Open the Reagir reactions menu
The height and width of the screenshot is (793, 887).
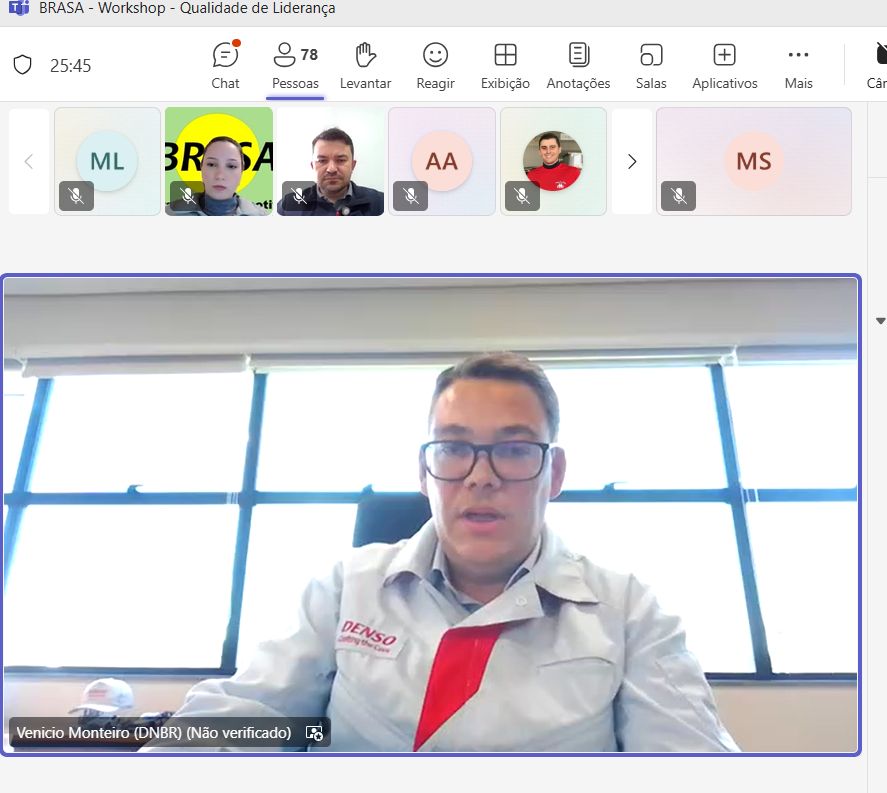coord(435,65)
